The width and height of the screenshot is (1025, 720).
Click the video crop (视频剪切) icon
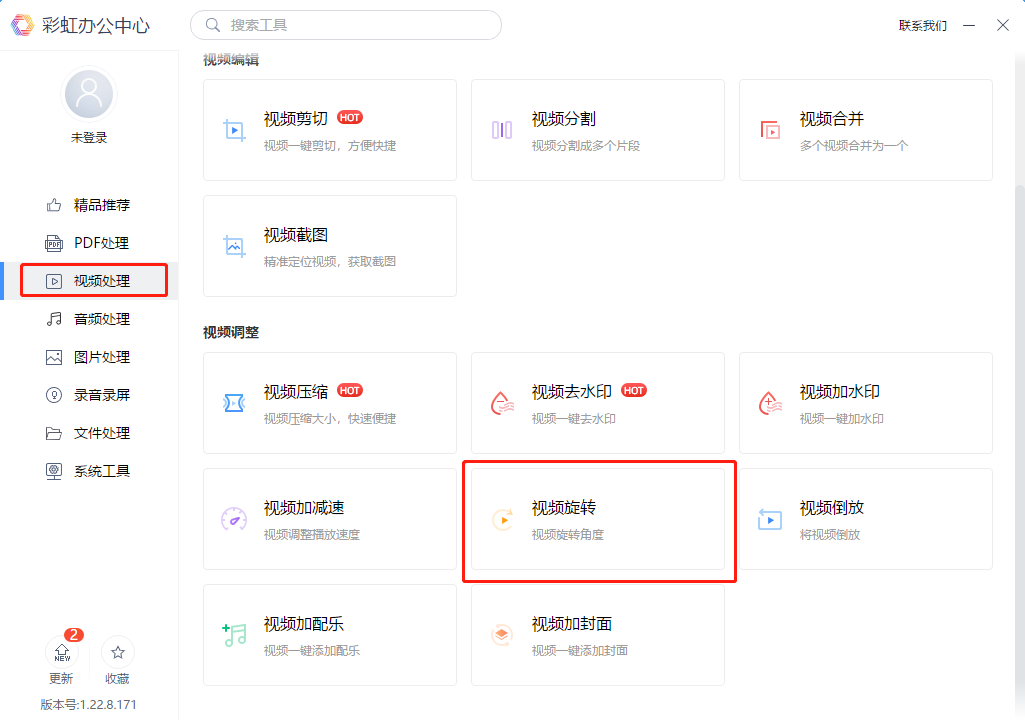pos(234,130)
